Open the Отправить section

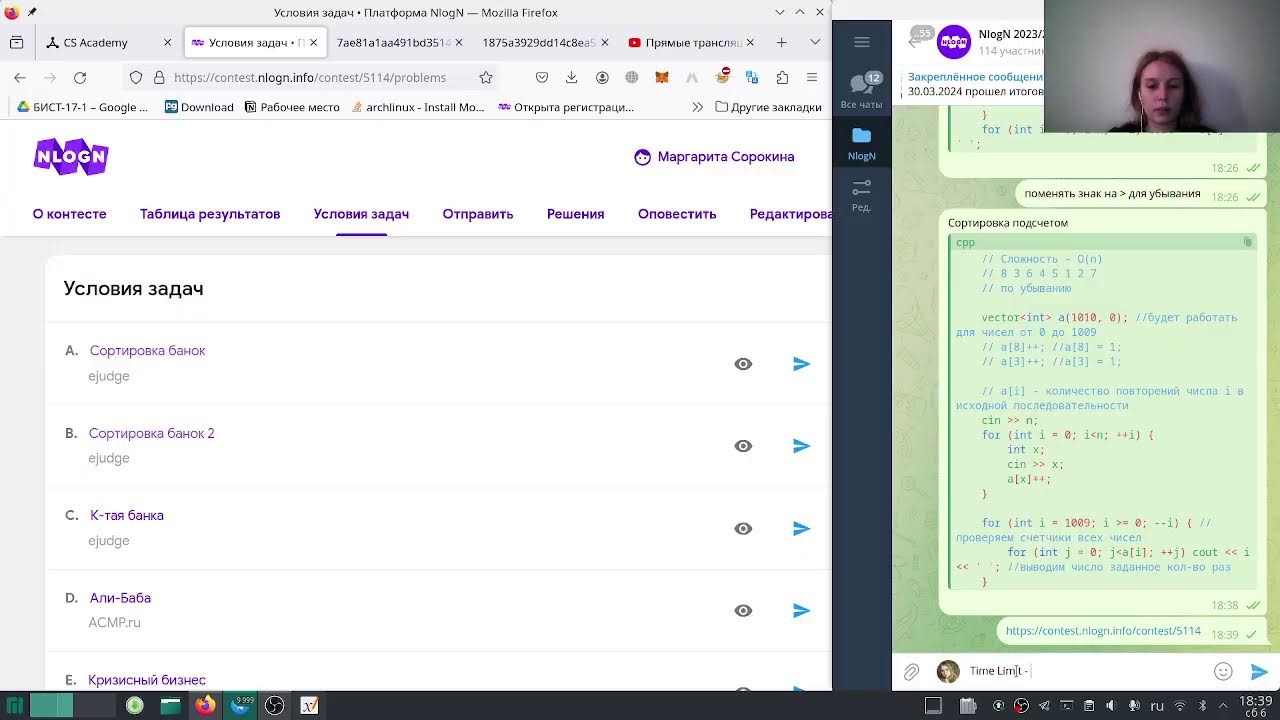[478, 214]
